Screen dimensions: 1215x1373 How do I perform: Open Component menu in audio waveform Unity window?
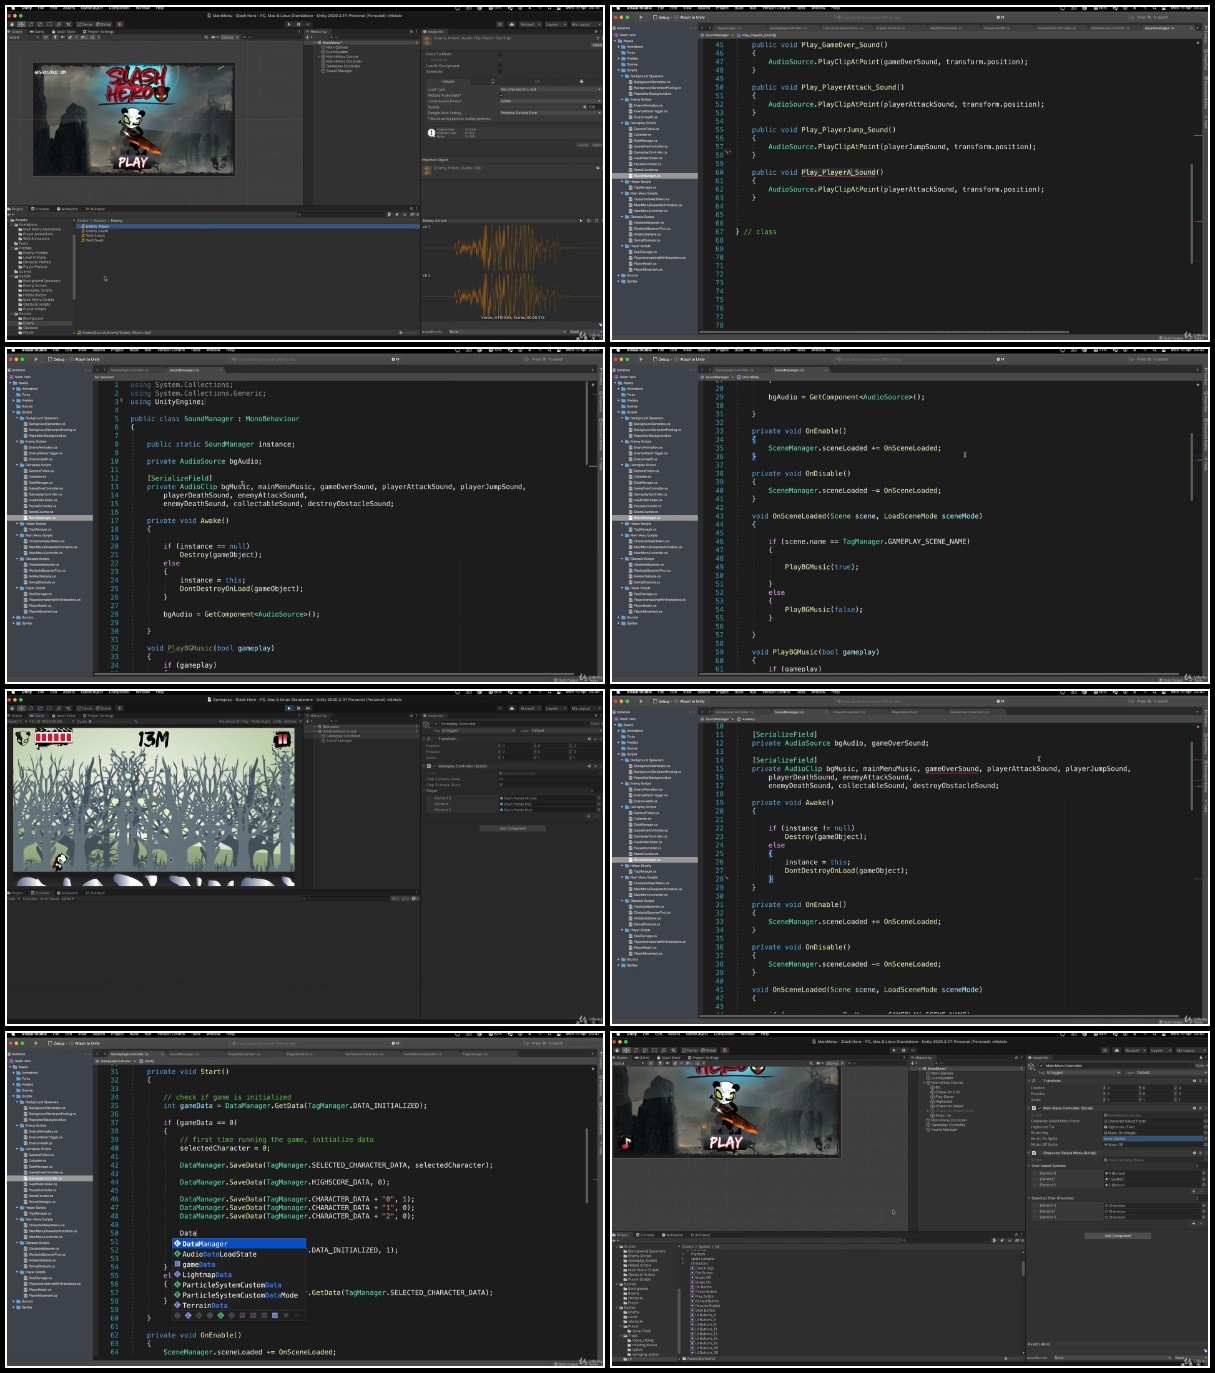click(119, 8)
